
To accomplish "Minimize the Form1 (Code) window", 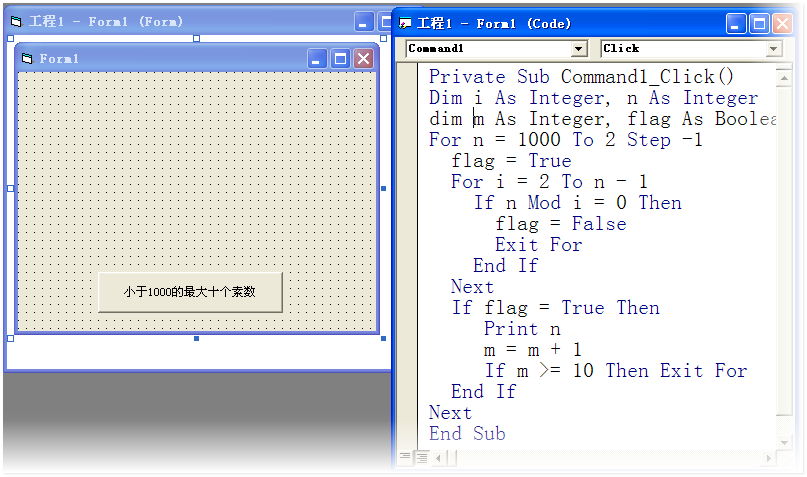I will (735, 24).
